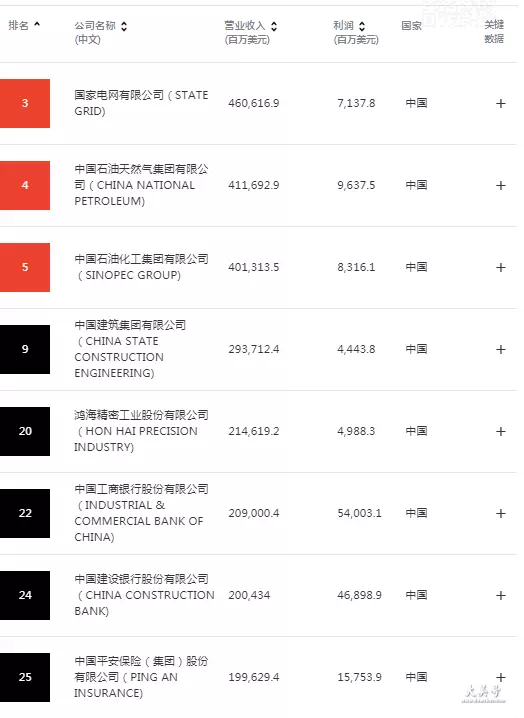The height and width of the screenshot is (718, 524).
Task: Click revenue value 460,616.9
Action: 254,103
